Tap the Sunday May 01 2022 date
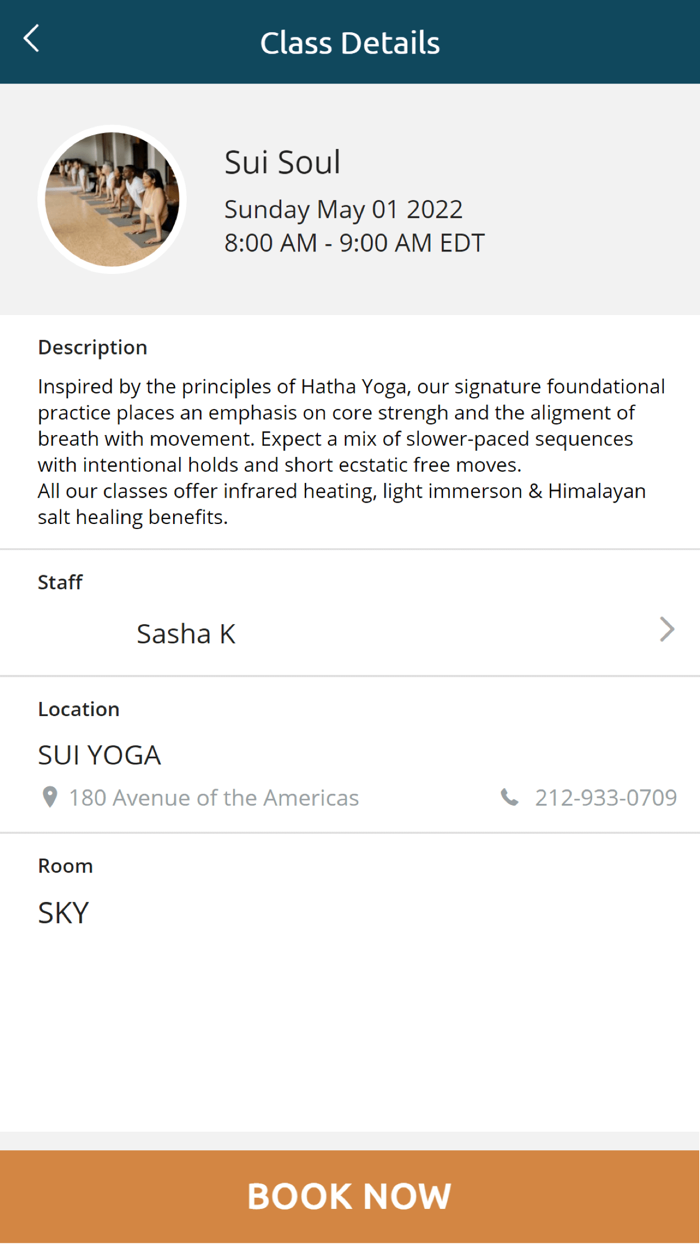 pos(343,209)
